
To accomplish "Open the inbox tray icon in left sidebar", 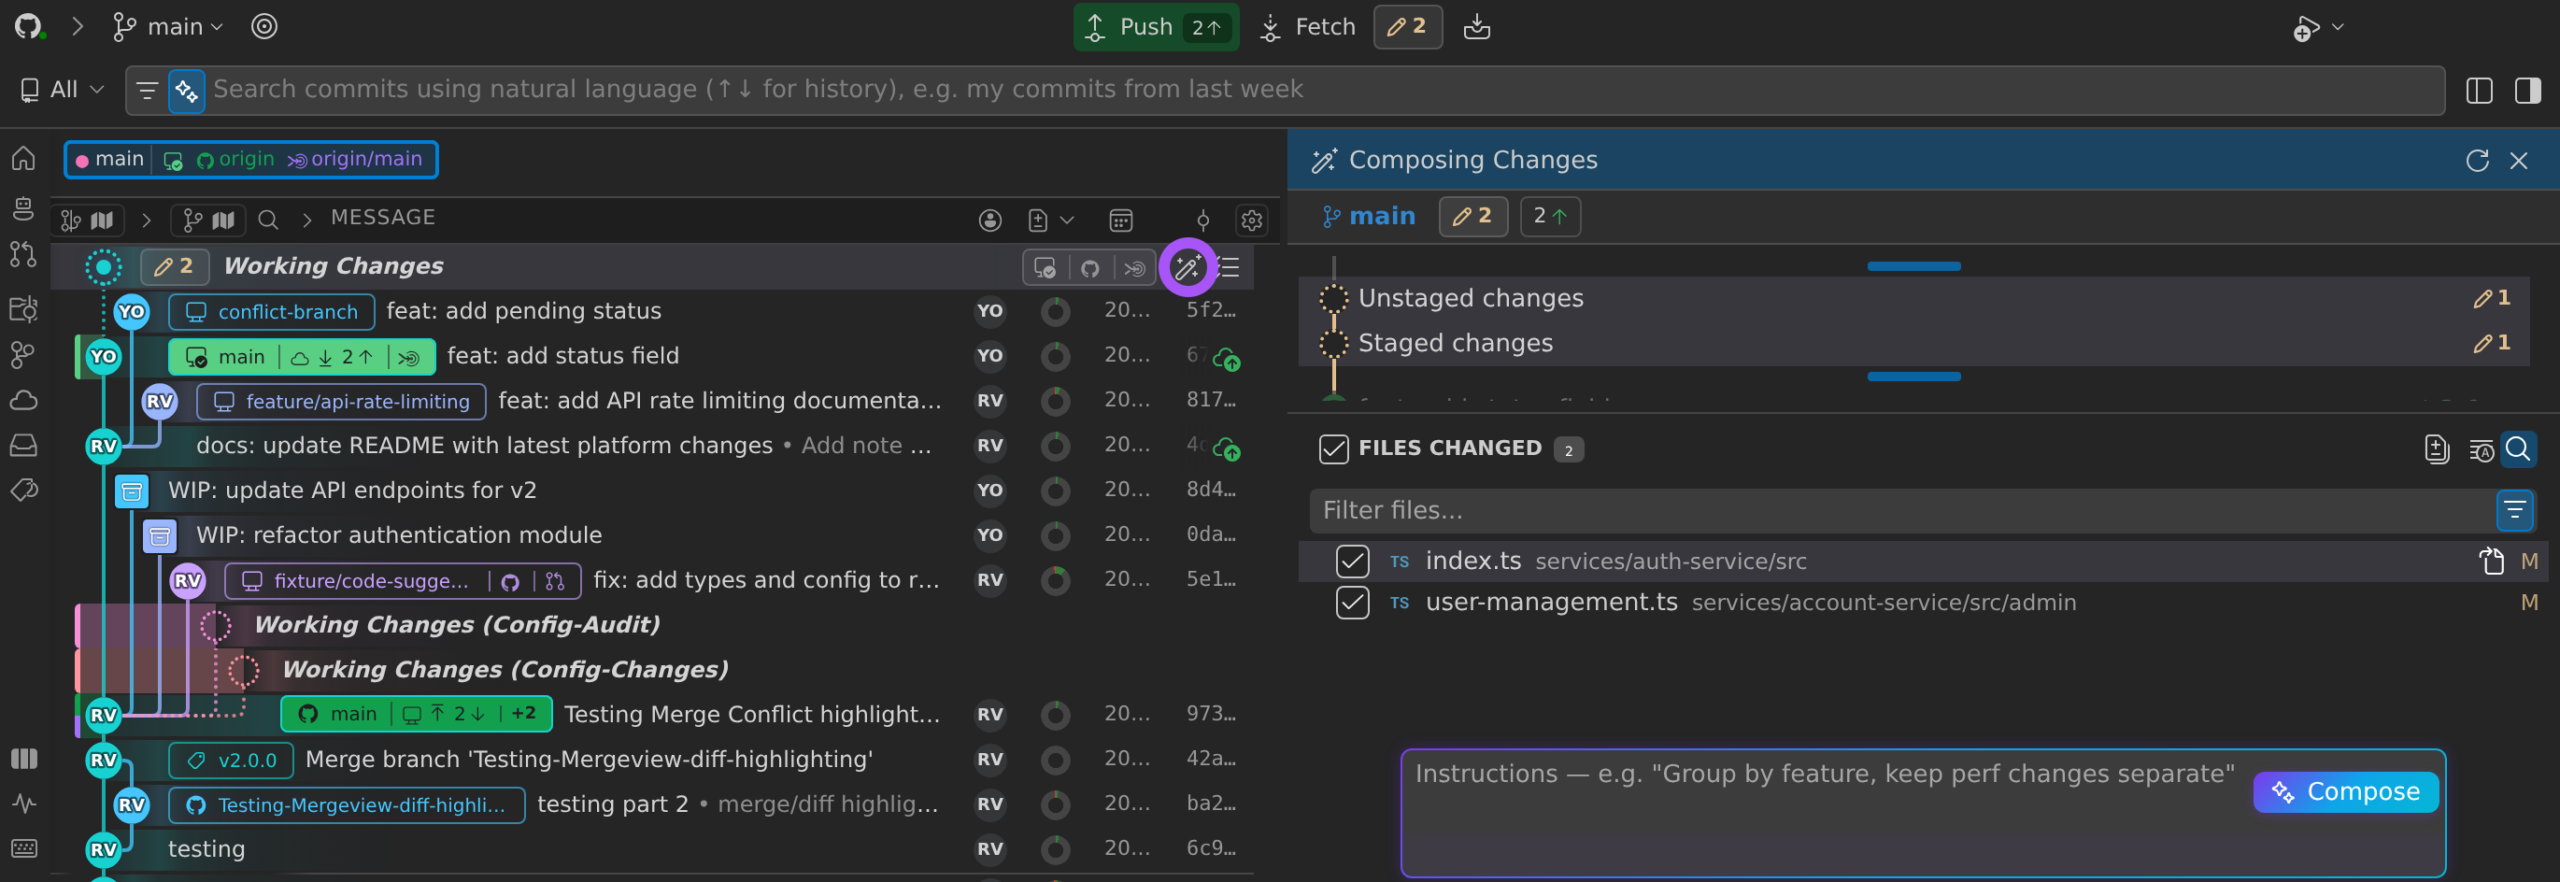I will tap(23, 445).
